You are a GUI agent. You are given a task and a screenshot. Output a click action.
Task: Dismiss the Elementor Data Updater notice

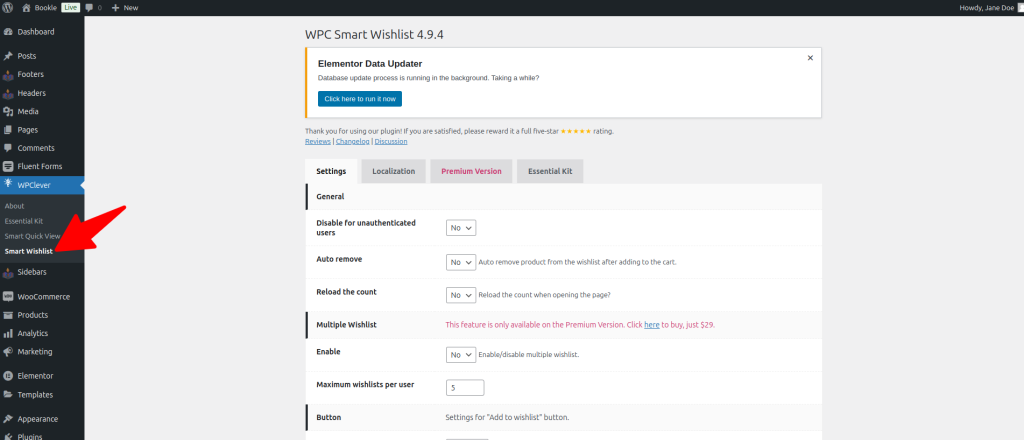coord(810,58)
